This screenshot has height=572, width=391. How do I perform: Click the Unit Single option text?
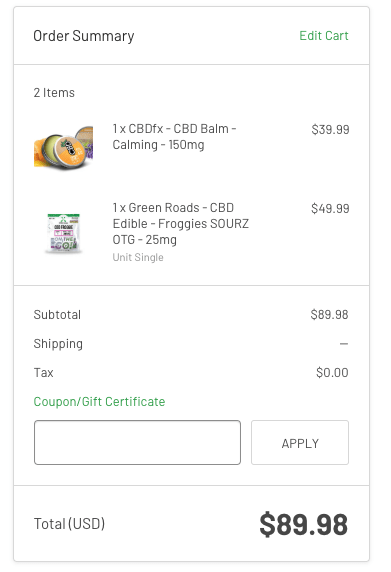tap(138, 257)
